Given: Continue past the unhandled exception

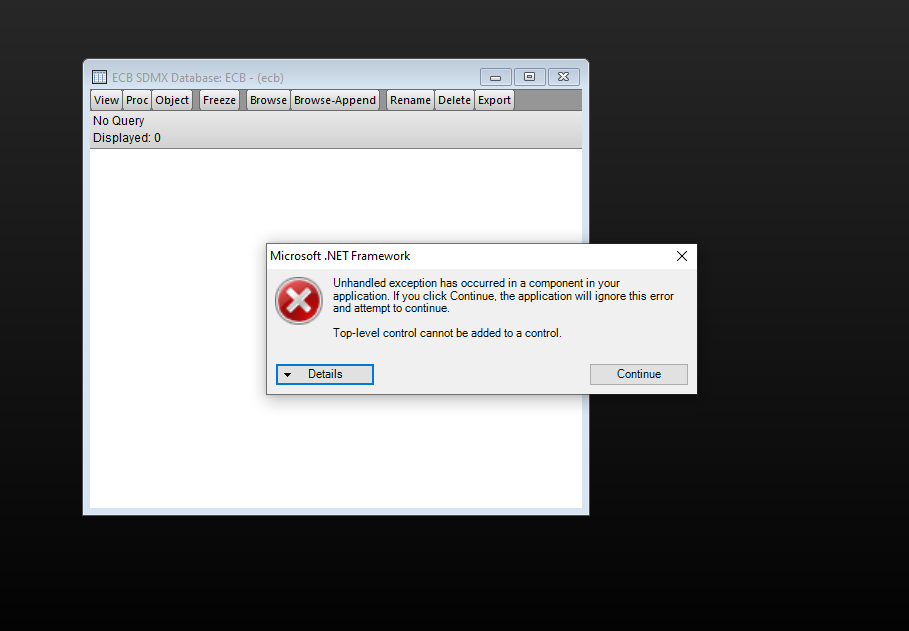Looking at the screenshot, I should (639, 374).
